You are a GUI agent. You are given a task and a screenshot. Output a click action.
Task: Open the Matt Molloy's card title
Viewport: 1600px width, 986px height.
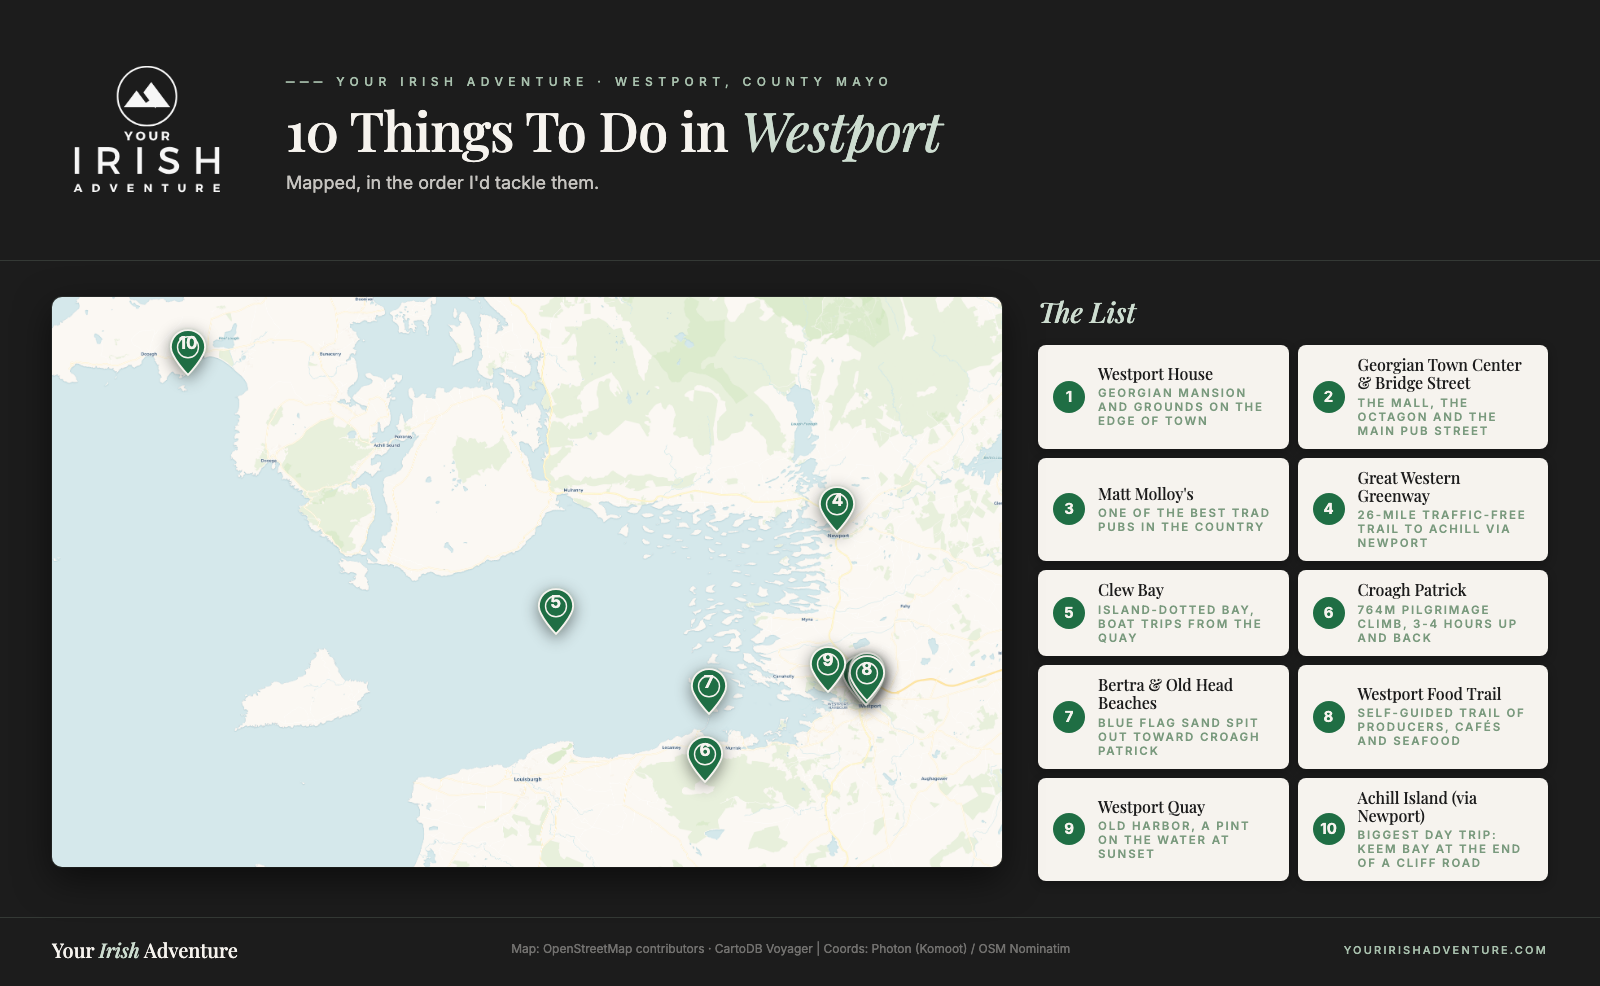[1146, 494]
